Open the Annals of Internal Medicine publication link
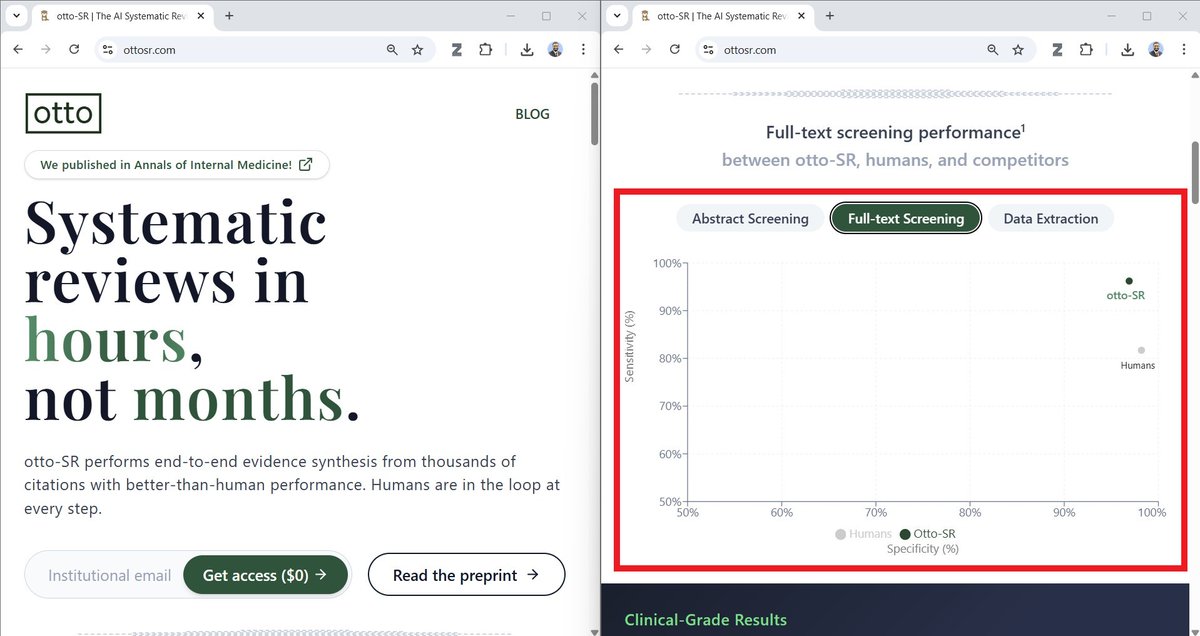Image resolution: width=1200 pixels, height=636 pixels. [177, 165]
